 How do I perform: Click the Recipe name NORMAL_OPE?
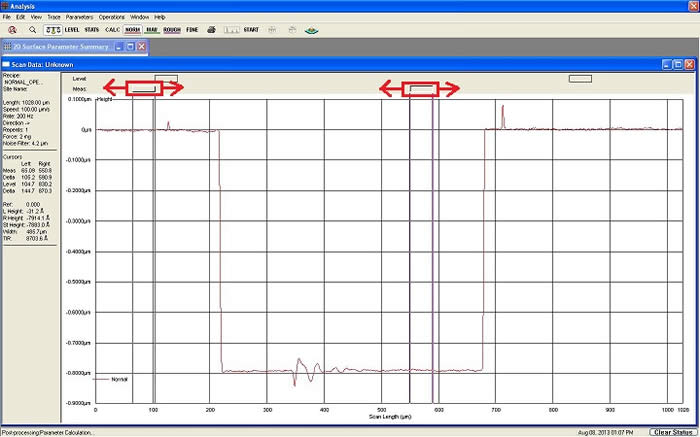click(x=23, y=82)
